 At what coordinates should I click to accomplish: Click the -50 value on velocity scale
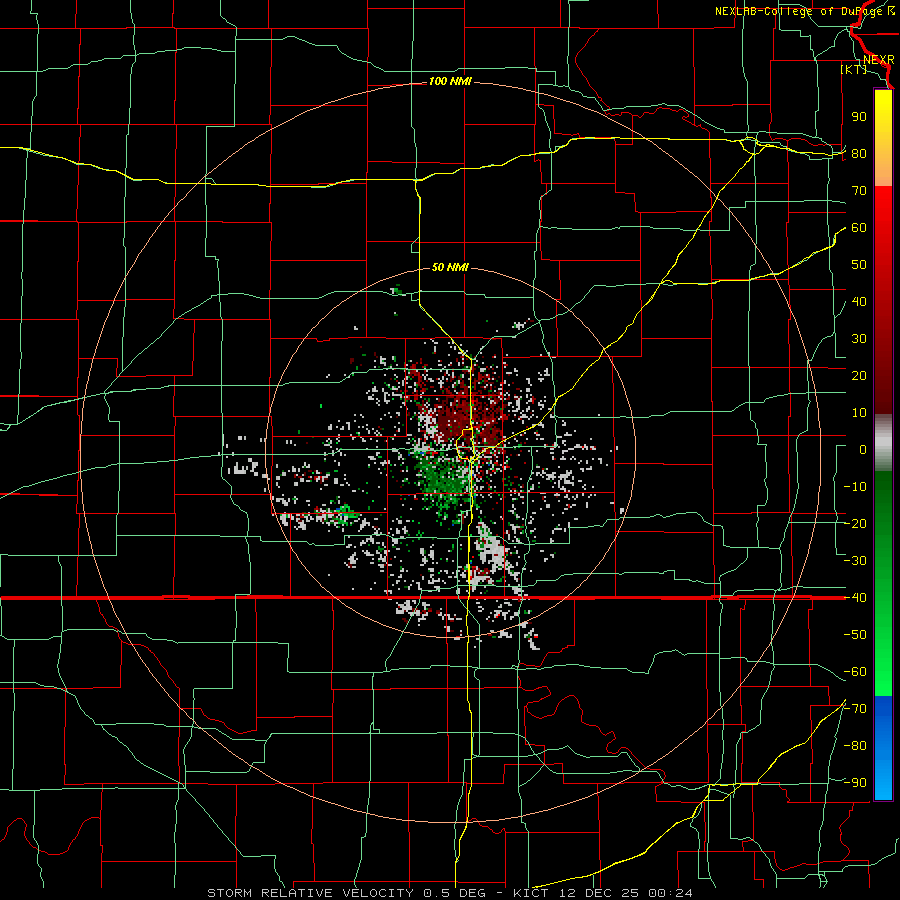(x=855, y=635)
